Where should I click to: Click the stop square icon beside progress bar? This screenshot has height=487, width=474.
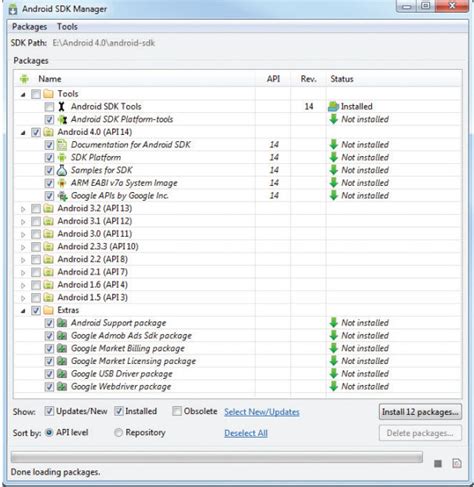(438, 464)
